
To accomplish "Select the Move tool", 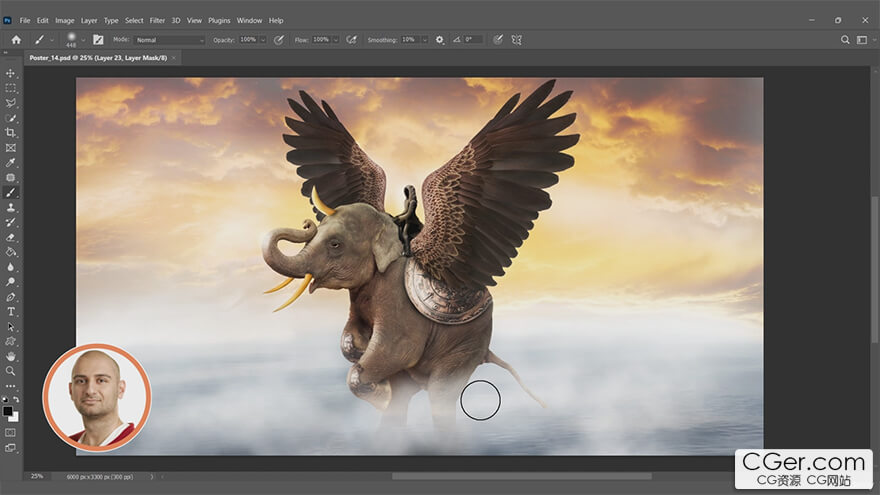I will click(11, 73).
